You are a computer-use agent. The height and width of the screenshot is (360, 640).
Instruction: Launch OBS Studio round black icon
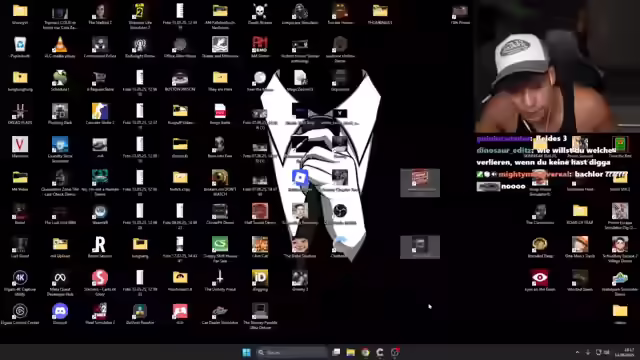click(x=340, y=211)
